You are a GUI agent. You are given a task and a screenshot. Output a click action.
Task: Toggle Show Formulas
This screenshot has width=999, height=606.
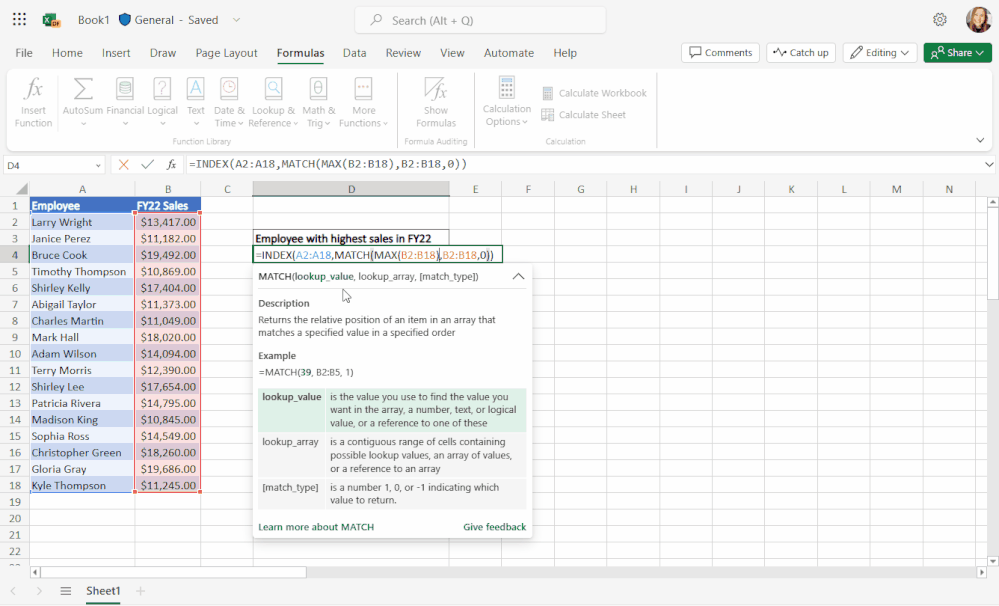tap(435, 100)
